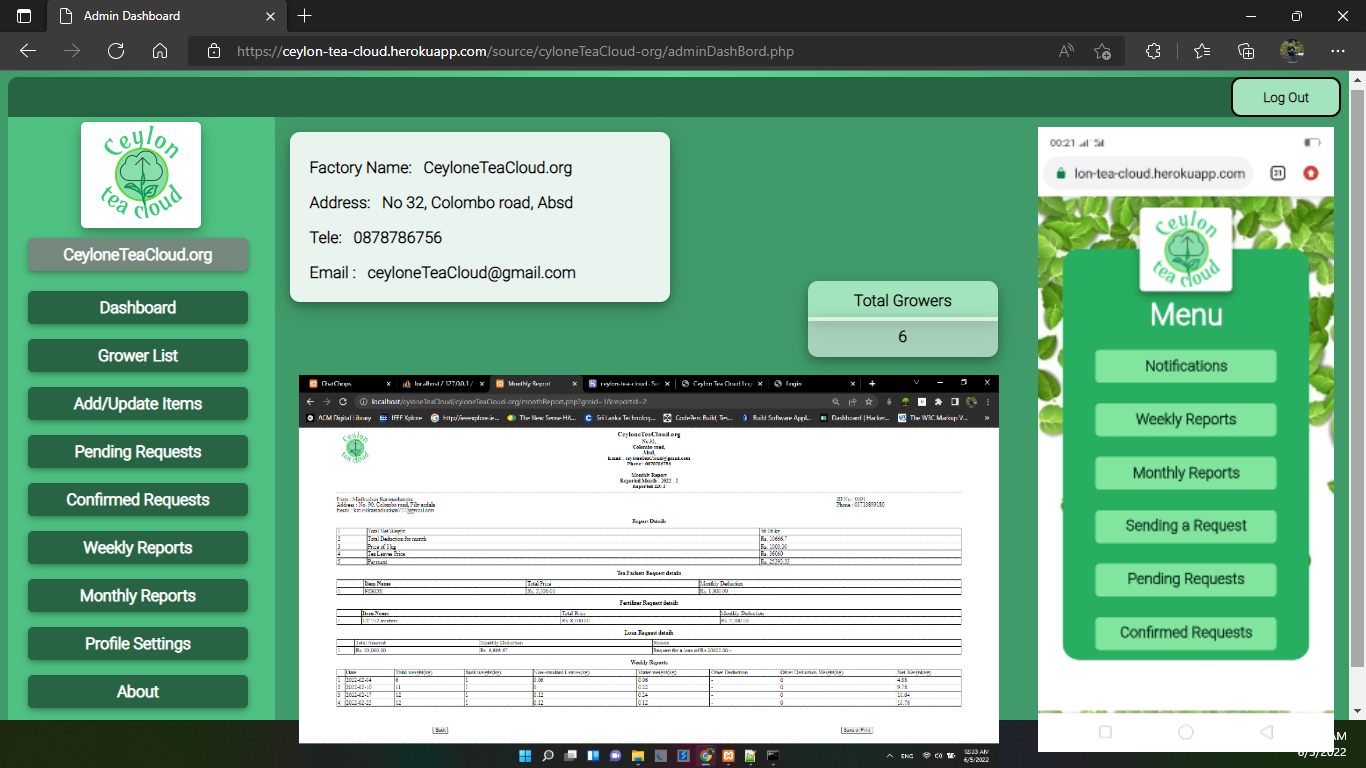Screen dimensions: 1366x768
Task: Go back to the previous page
Action: 28,51
